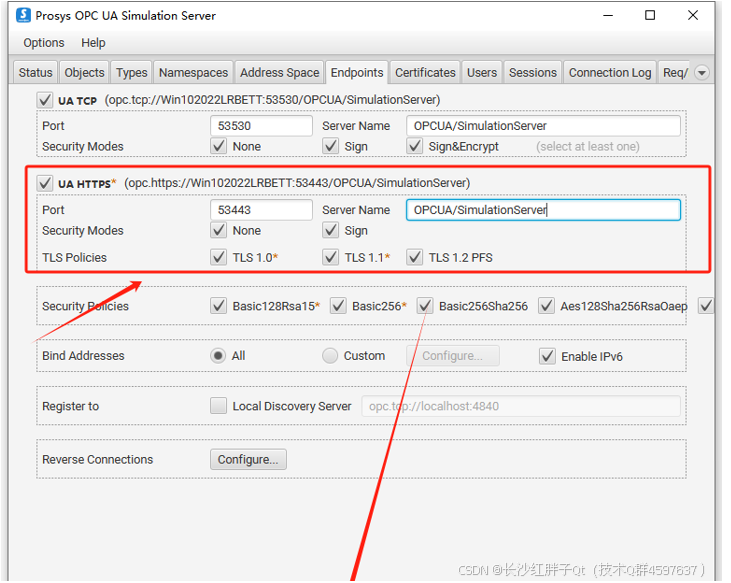This screenshot has width=731, height=583.
Task: Expand the hidden tabs dropdown arrow
Action: click(702, 73)
